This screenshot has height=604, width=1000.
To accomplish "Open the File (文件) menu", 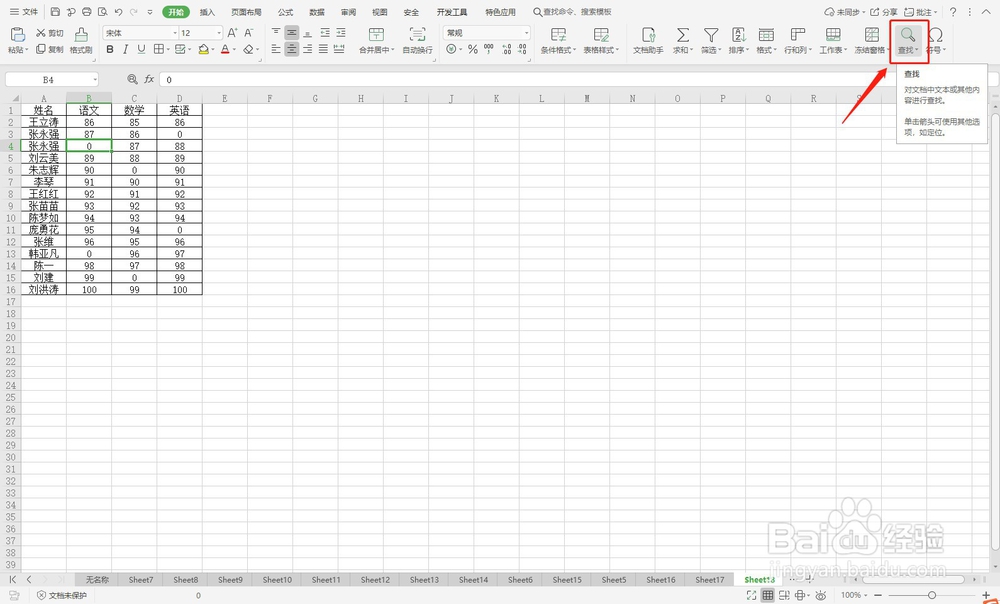I will point(24,12).
